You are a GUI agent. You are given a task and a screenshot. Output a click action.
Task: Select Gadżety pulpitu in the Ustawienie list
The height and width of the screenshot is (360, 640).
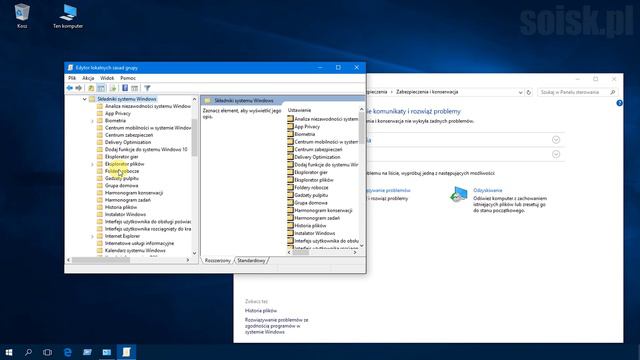coord(311,195)
